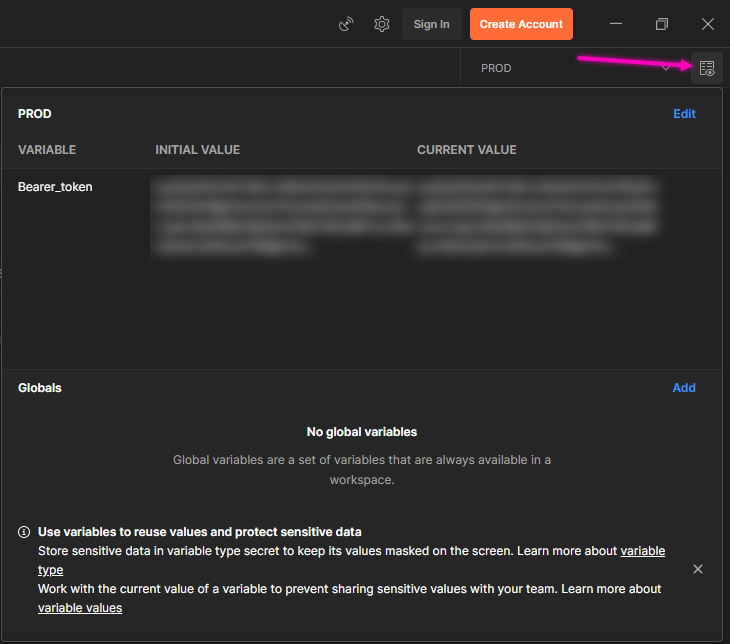Click the info icon beside the variables tip
Image resolution: width=730 pixels, height=644 pixels.
point(24,532)
